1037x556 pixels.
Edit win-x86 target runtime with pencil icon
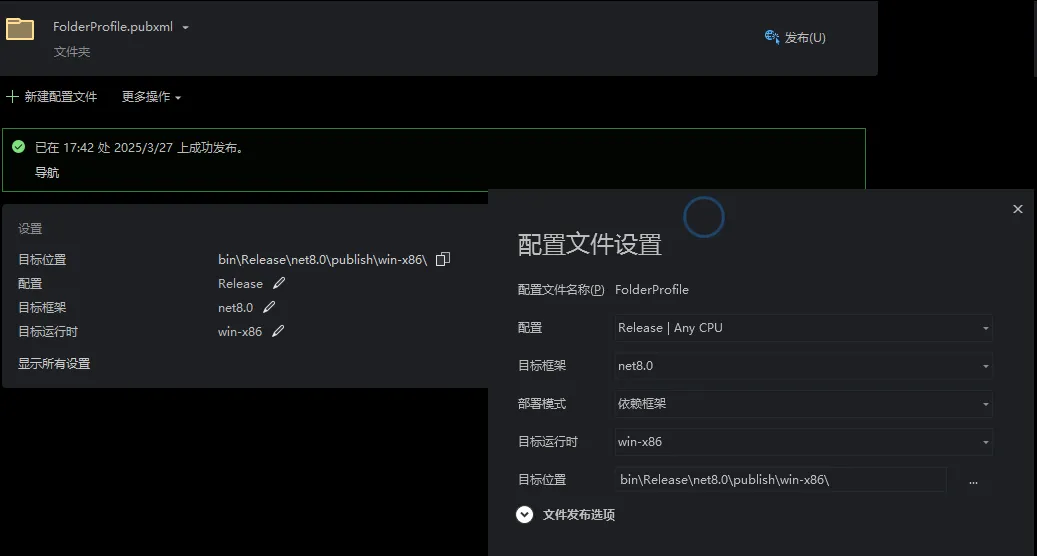278,331
